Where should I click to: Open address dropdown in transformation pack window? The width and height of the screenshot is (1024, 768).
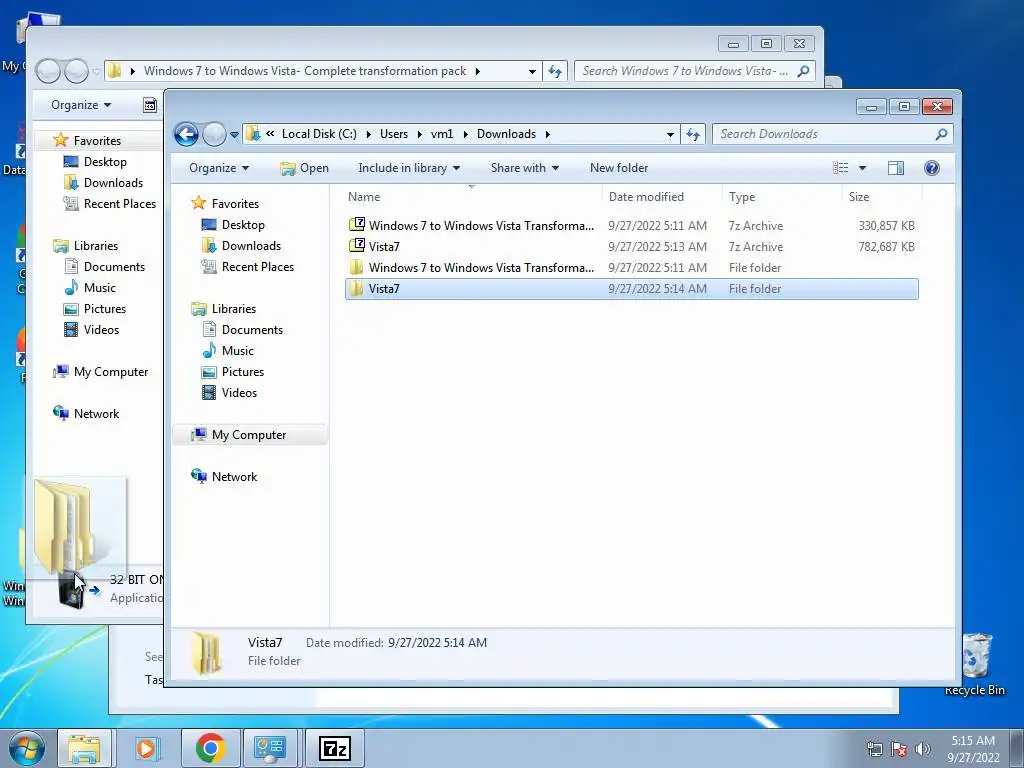tap(532, 71)
